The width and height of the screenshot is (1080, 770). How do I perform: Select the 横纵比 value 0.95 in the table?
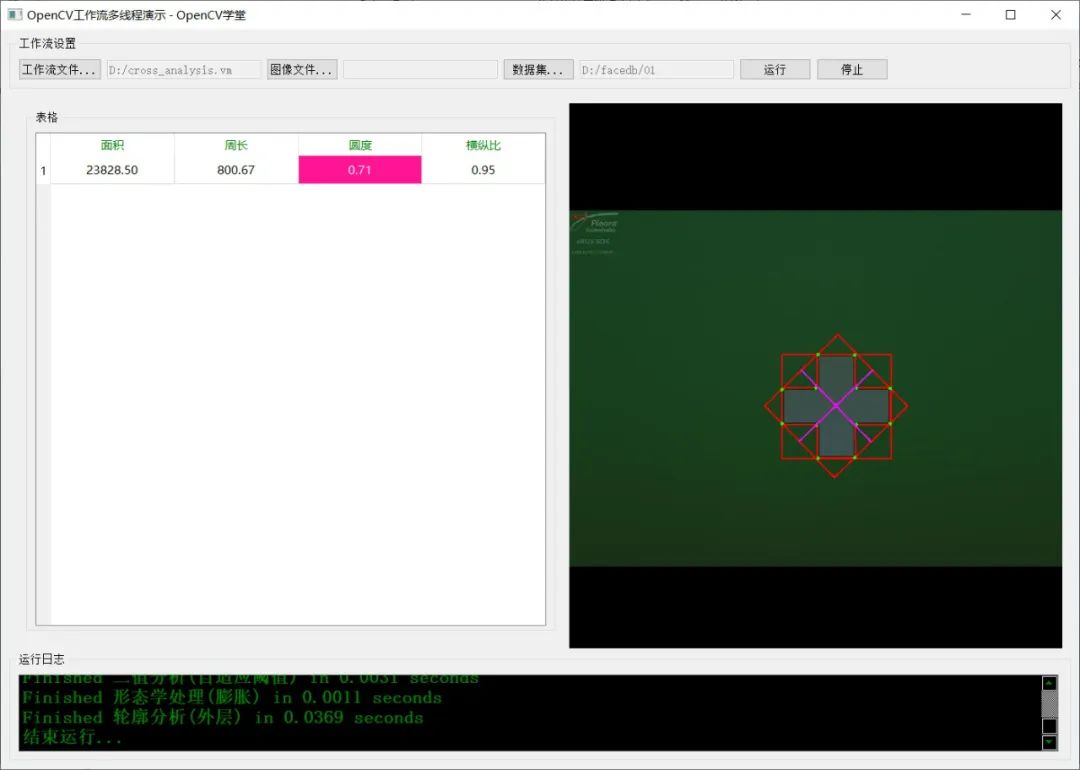point(483,170)
